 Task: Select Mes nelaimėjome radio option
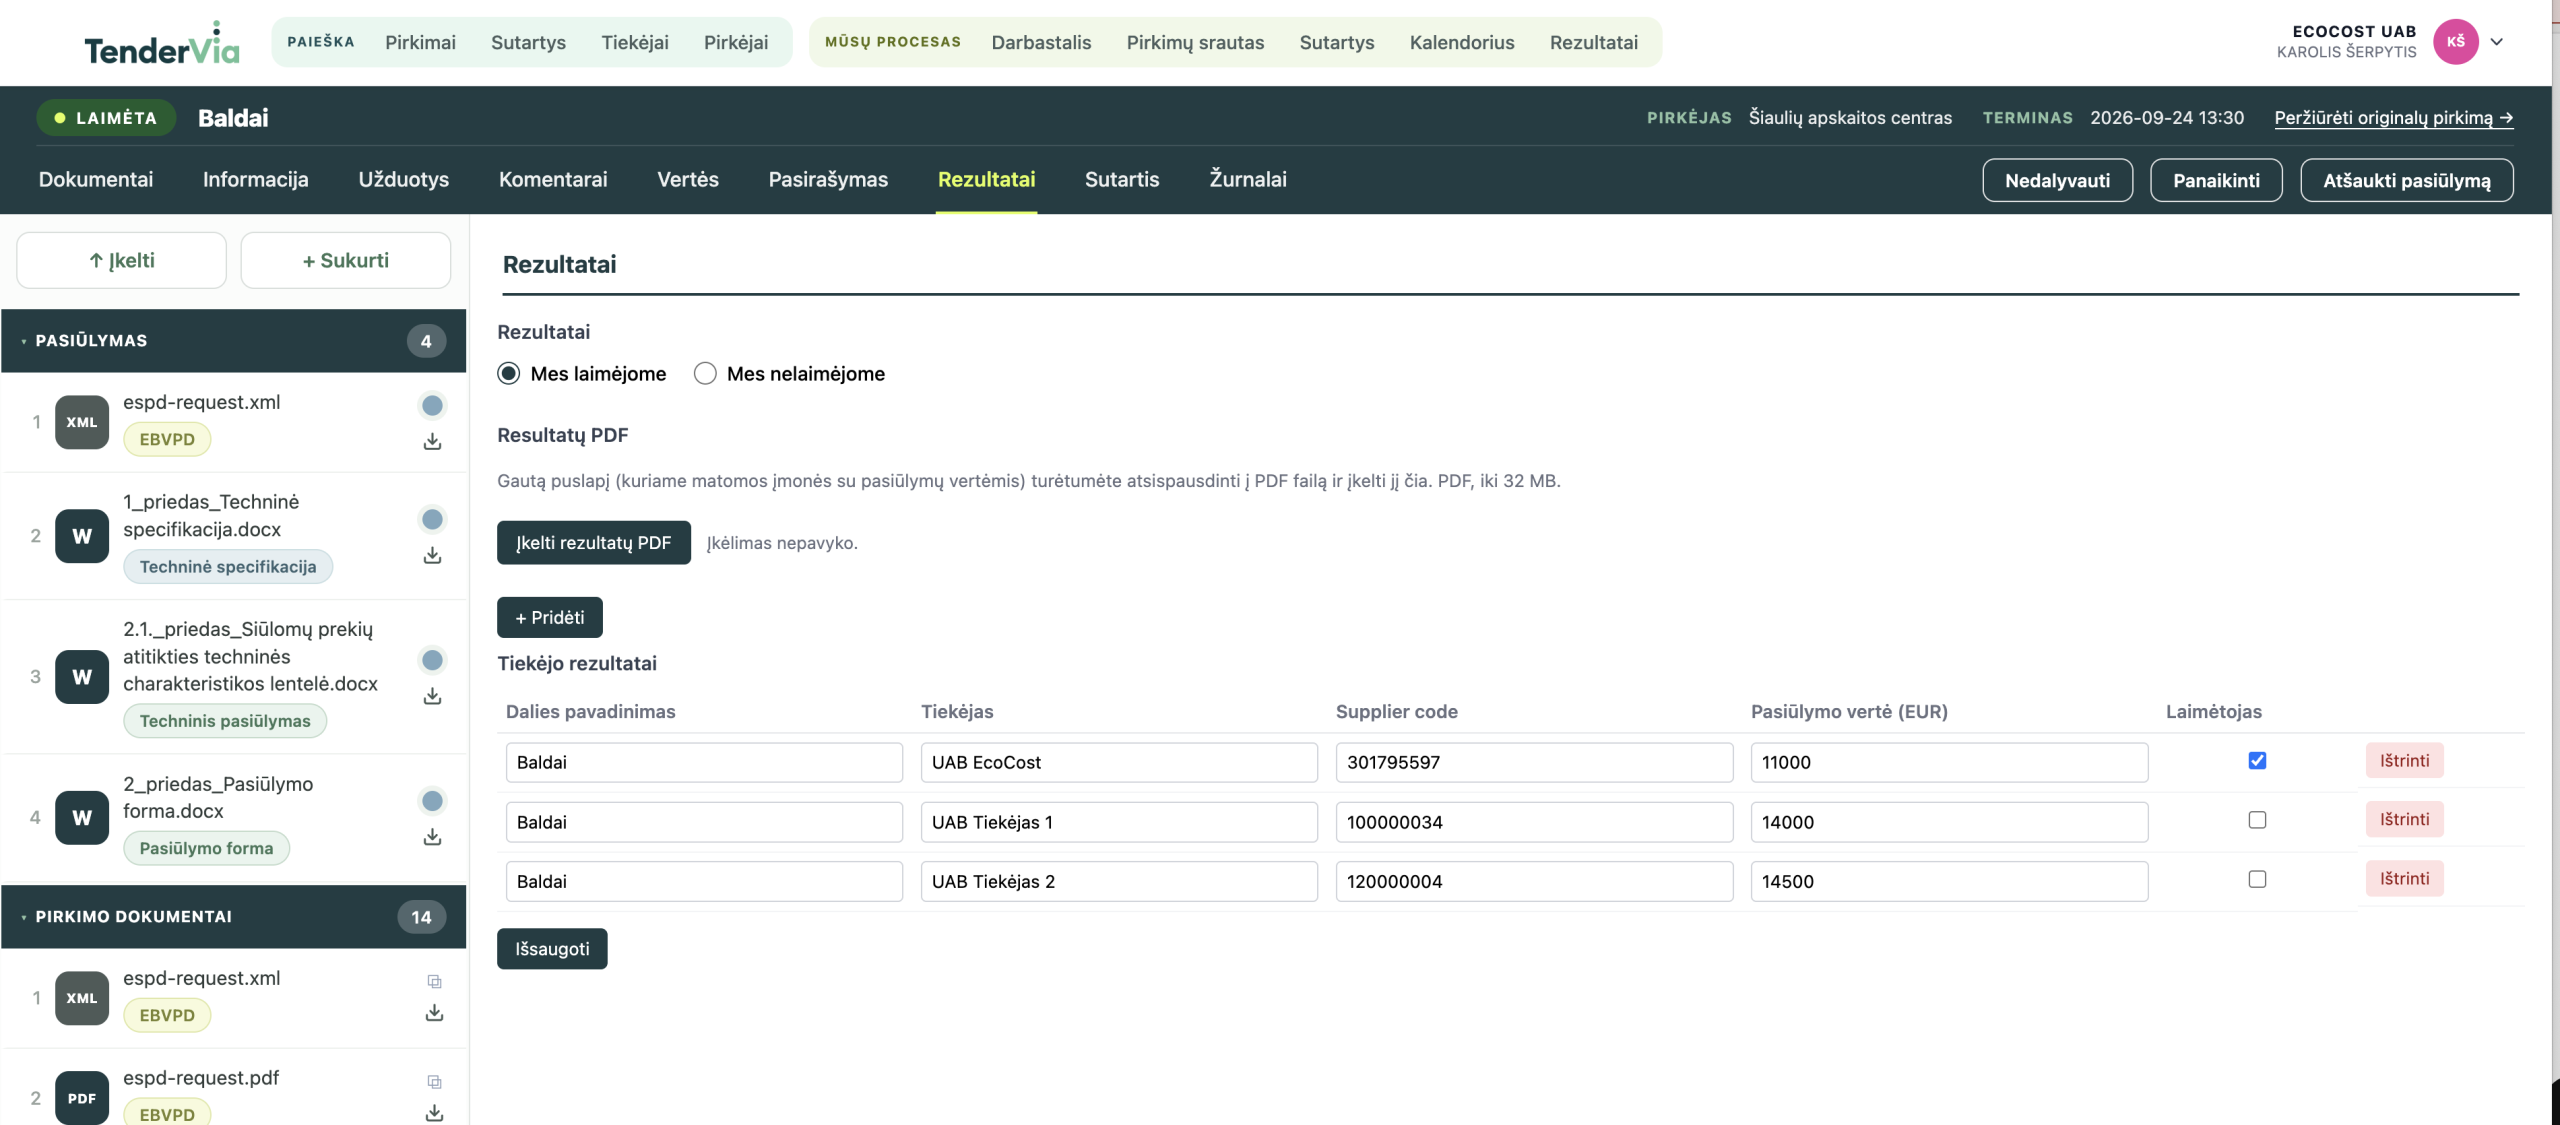click(705, 374)
